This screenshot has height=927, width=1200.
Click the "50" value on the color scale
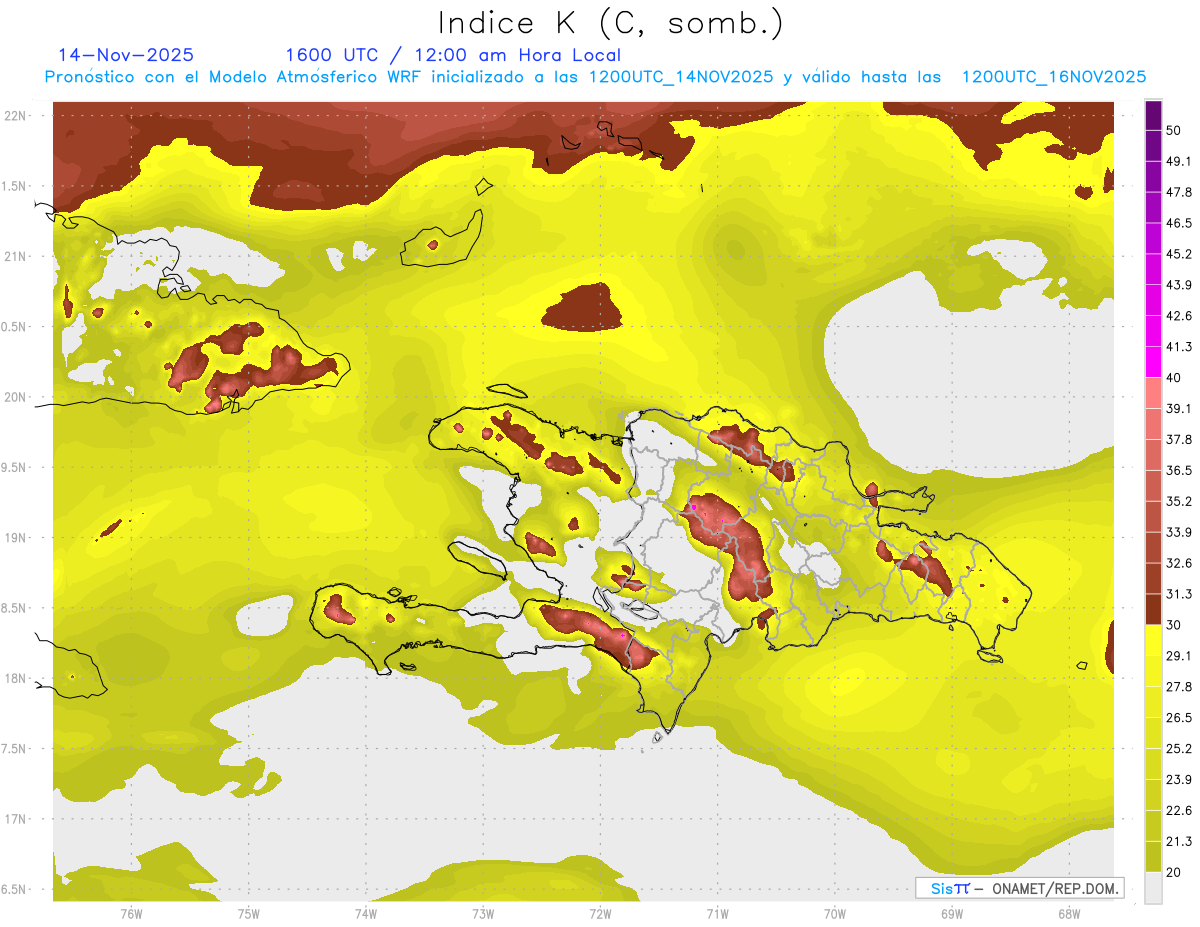tap(1173, 130)
